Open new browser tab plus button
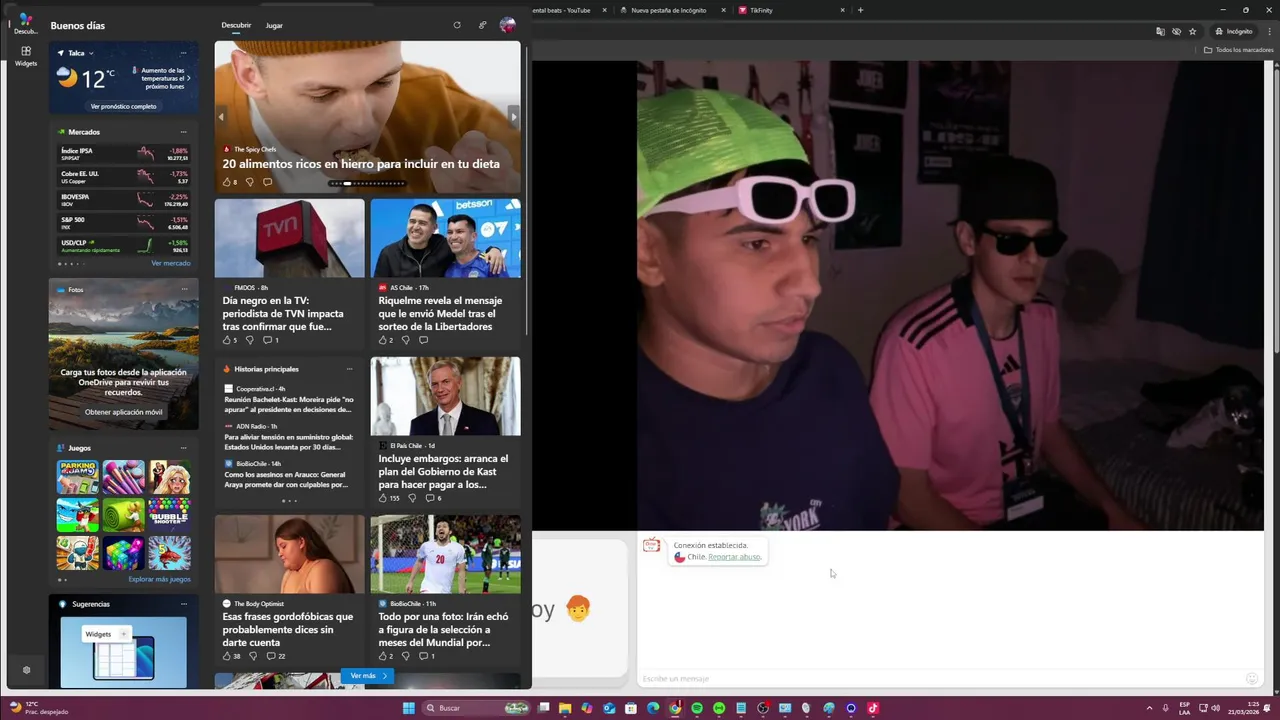Image resolution: width=1280 pixels, height=720 pixels. point(860,10)
